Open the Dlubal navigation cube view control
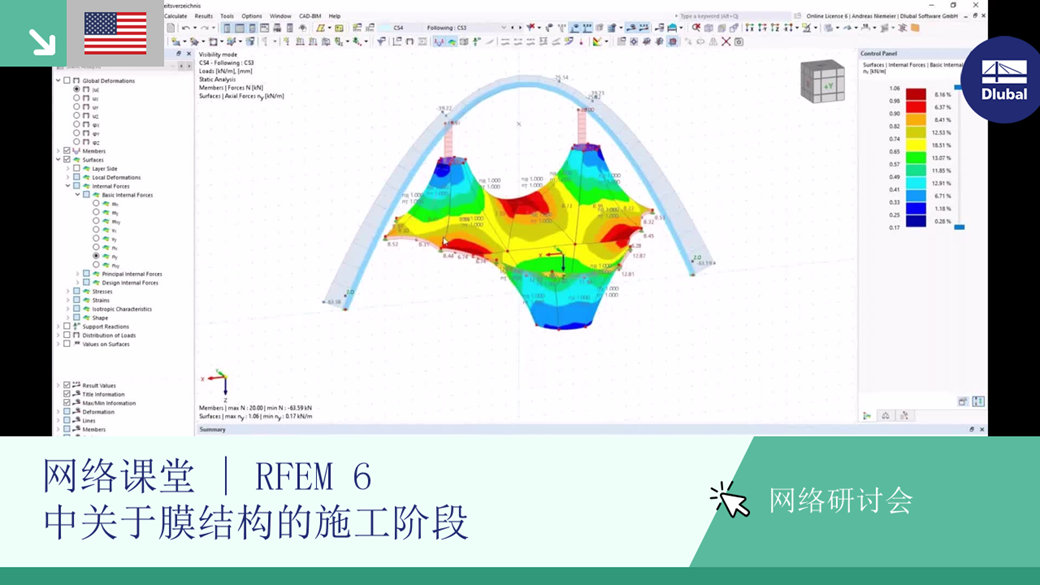1040x585 pixels. [x=822, y=82]
